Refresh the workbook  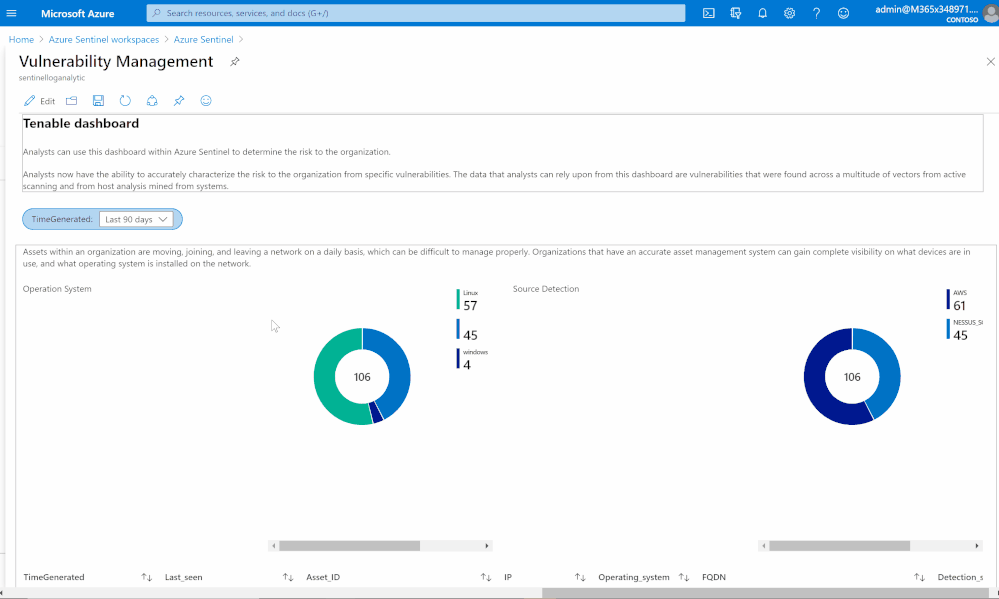125,101
